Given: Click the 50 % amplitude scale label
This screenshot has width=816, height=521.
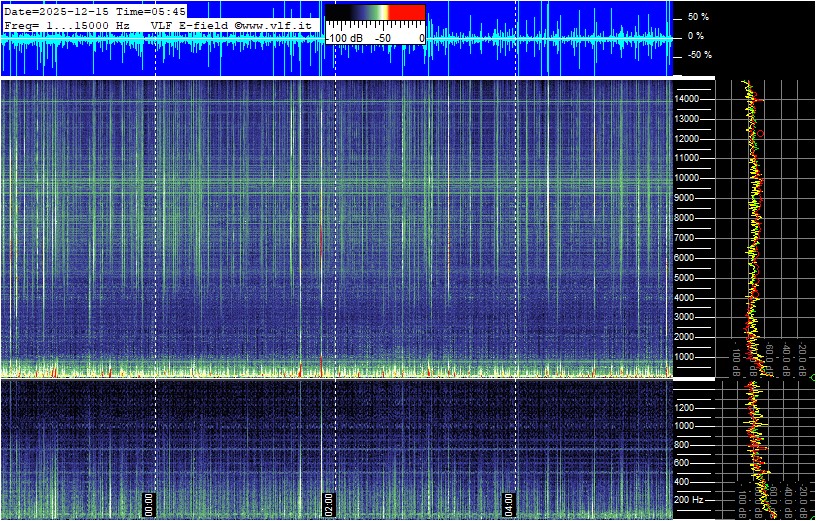Looking at the screenshot, I should pyautogui.click(x=697, y=17).
